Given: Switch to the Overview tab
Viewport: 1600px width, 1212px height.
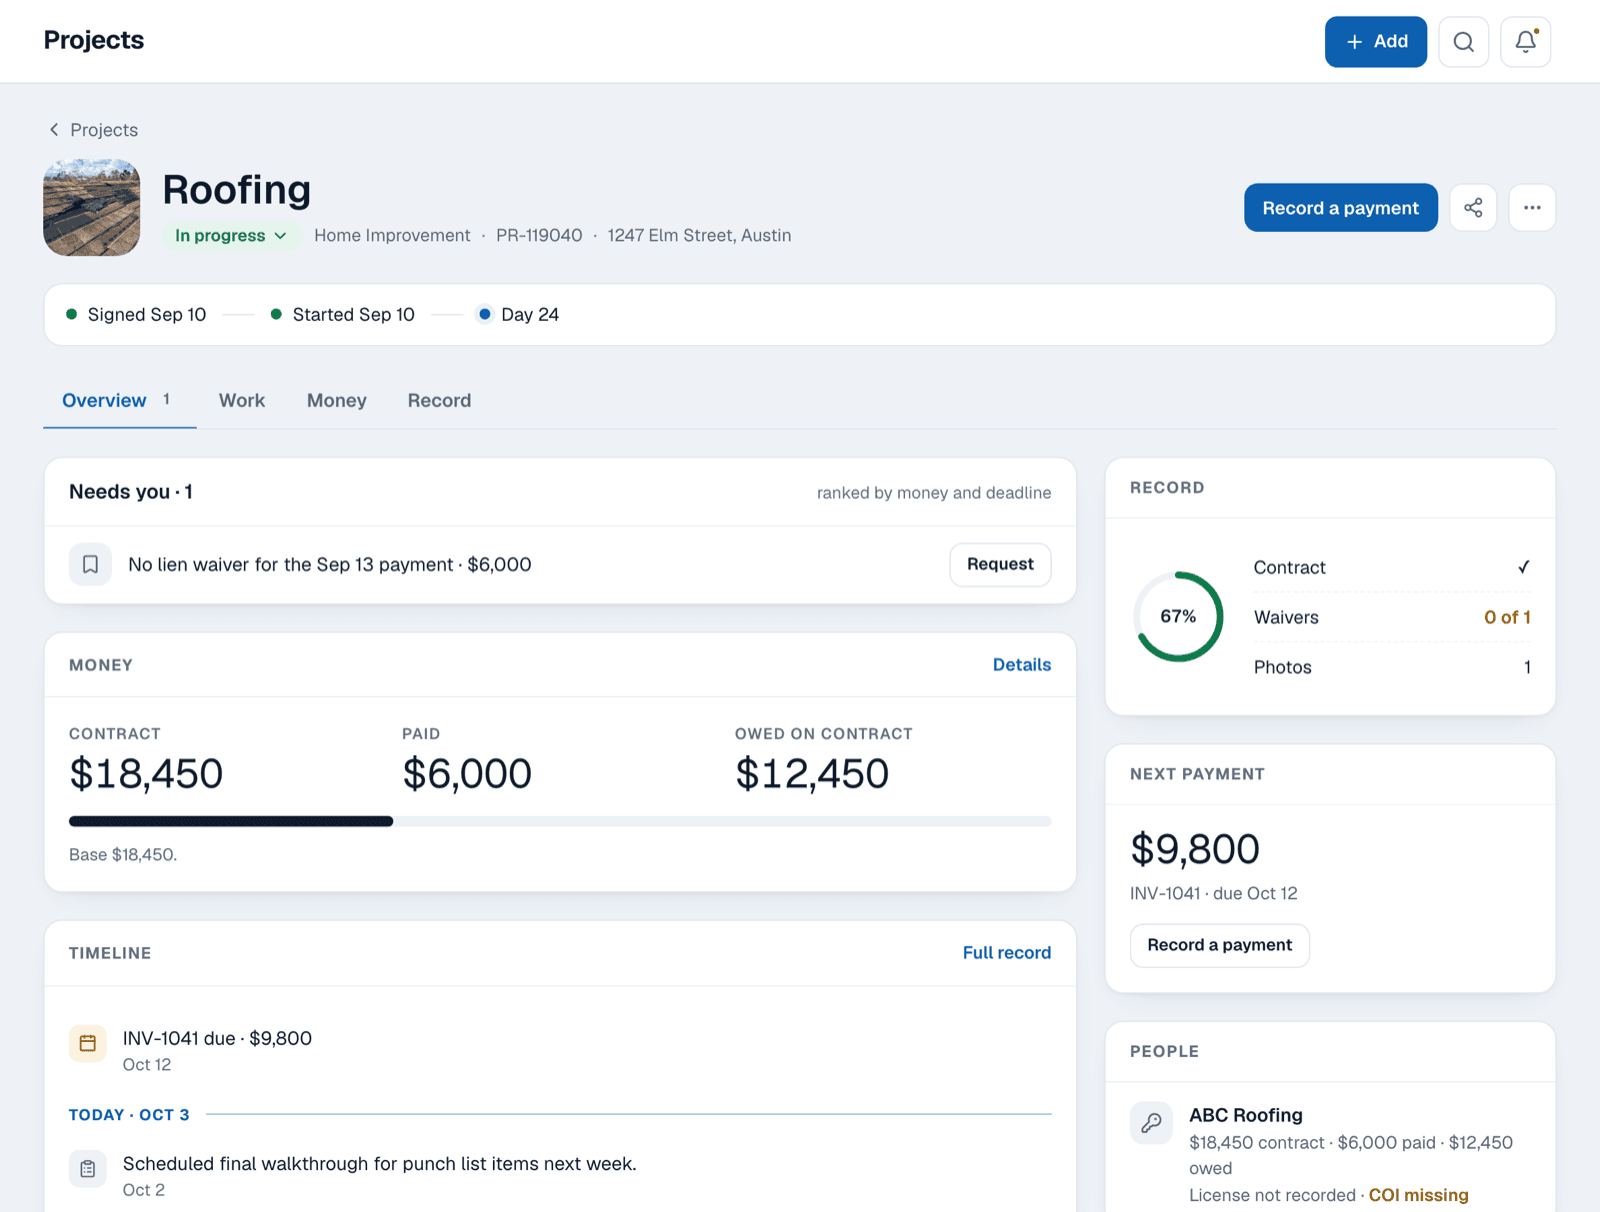Looking at the screenshot, I should tap(119, 401).
